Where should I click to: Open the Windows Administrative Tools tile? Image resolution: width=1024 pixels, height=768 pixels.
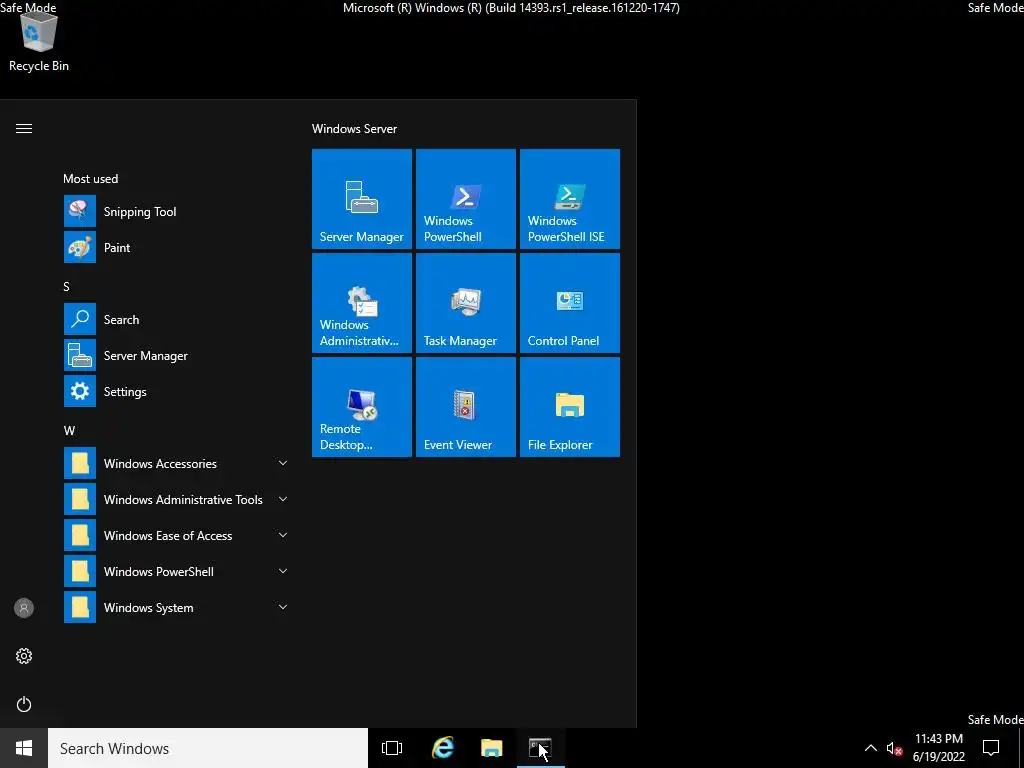(x=362, y=303)
